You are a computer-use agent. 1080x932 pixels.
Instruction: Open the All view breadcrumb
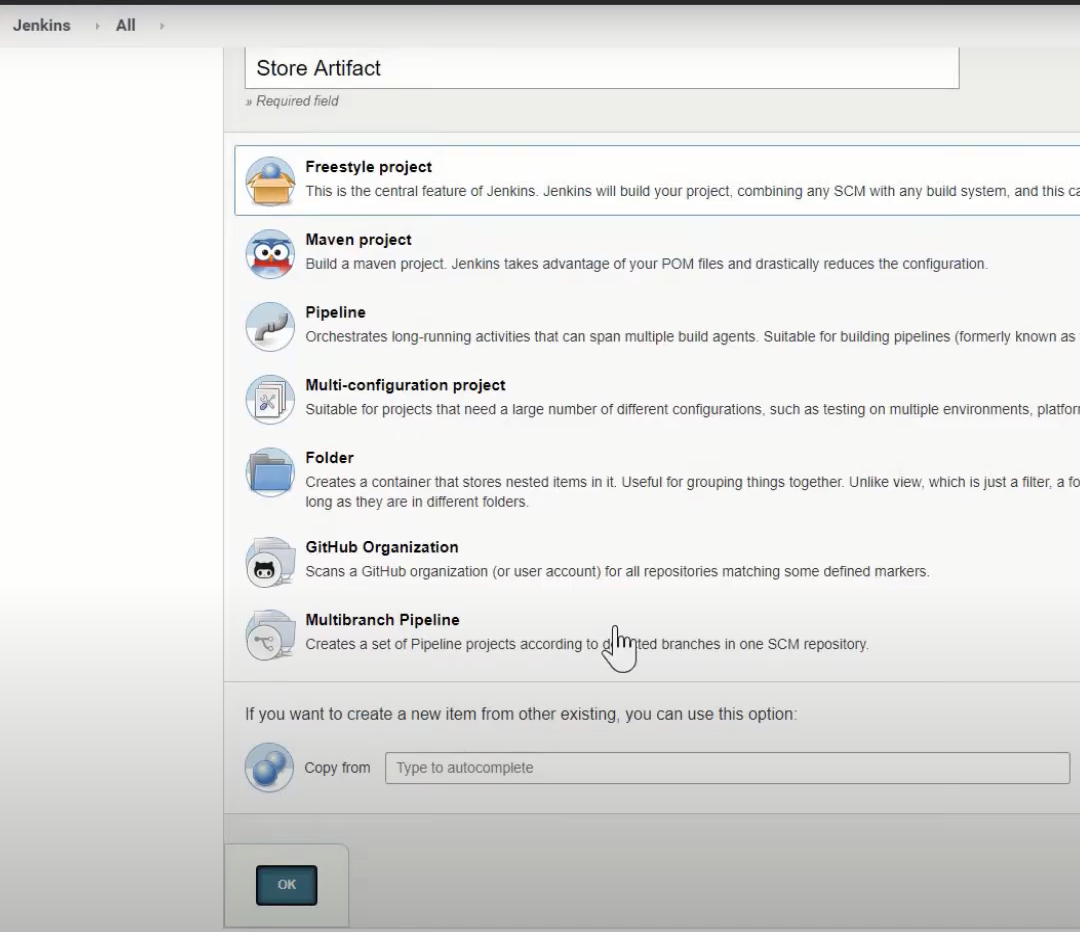pyautogui.click(x=125, y=25)
